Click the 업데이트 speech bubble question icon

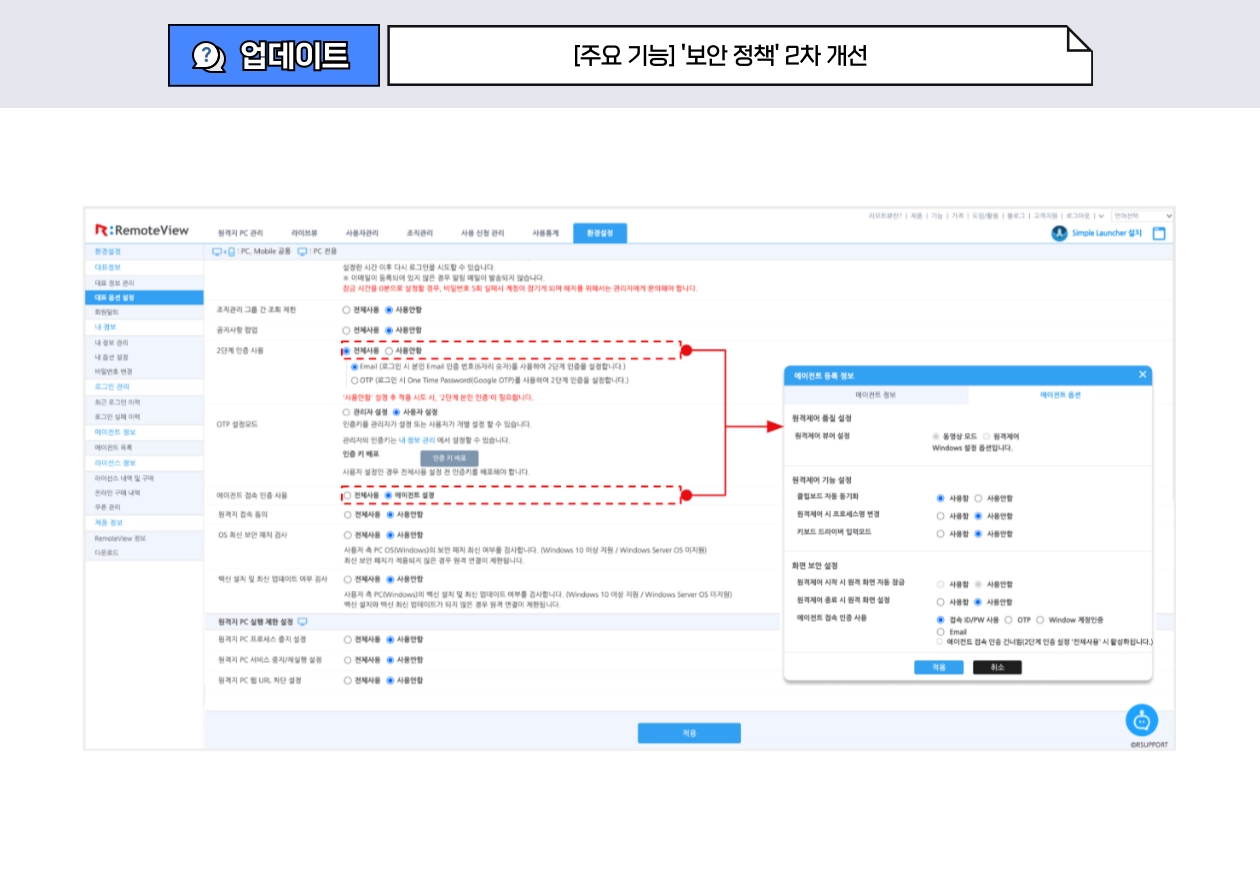point(208,56)
